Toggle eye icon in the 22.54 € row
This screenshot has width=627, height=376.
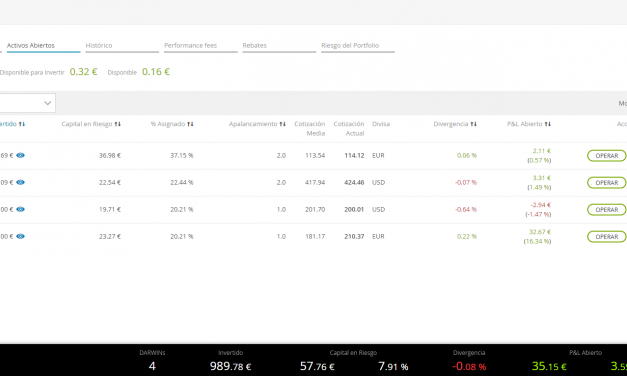point(20,182)
